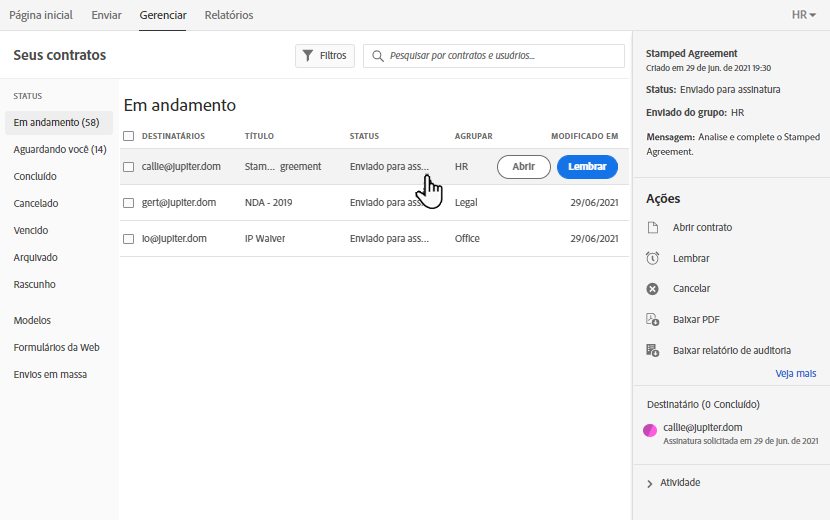Focus the contracts search field
The width and height of the screenshot is (830, 520).
(500, 56)
